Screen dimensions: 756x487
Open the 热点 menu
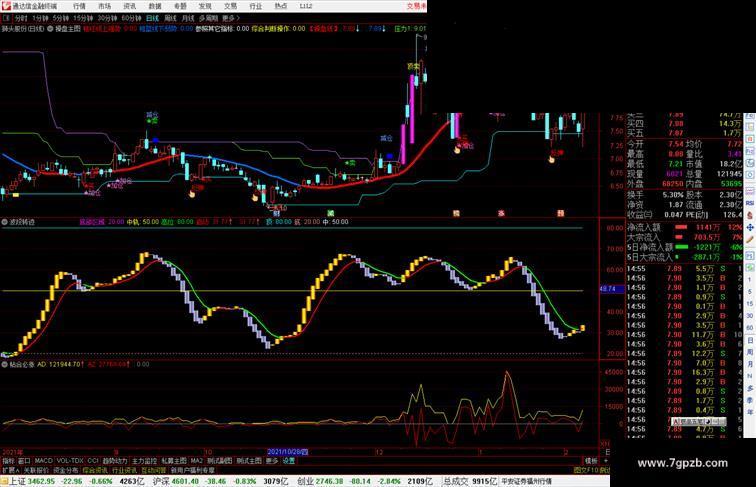tap(281, 6)
